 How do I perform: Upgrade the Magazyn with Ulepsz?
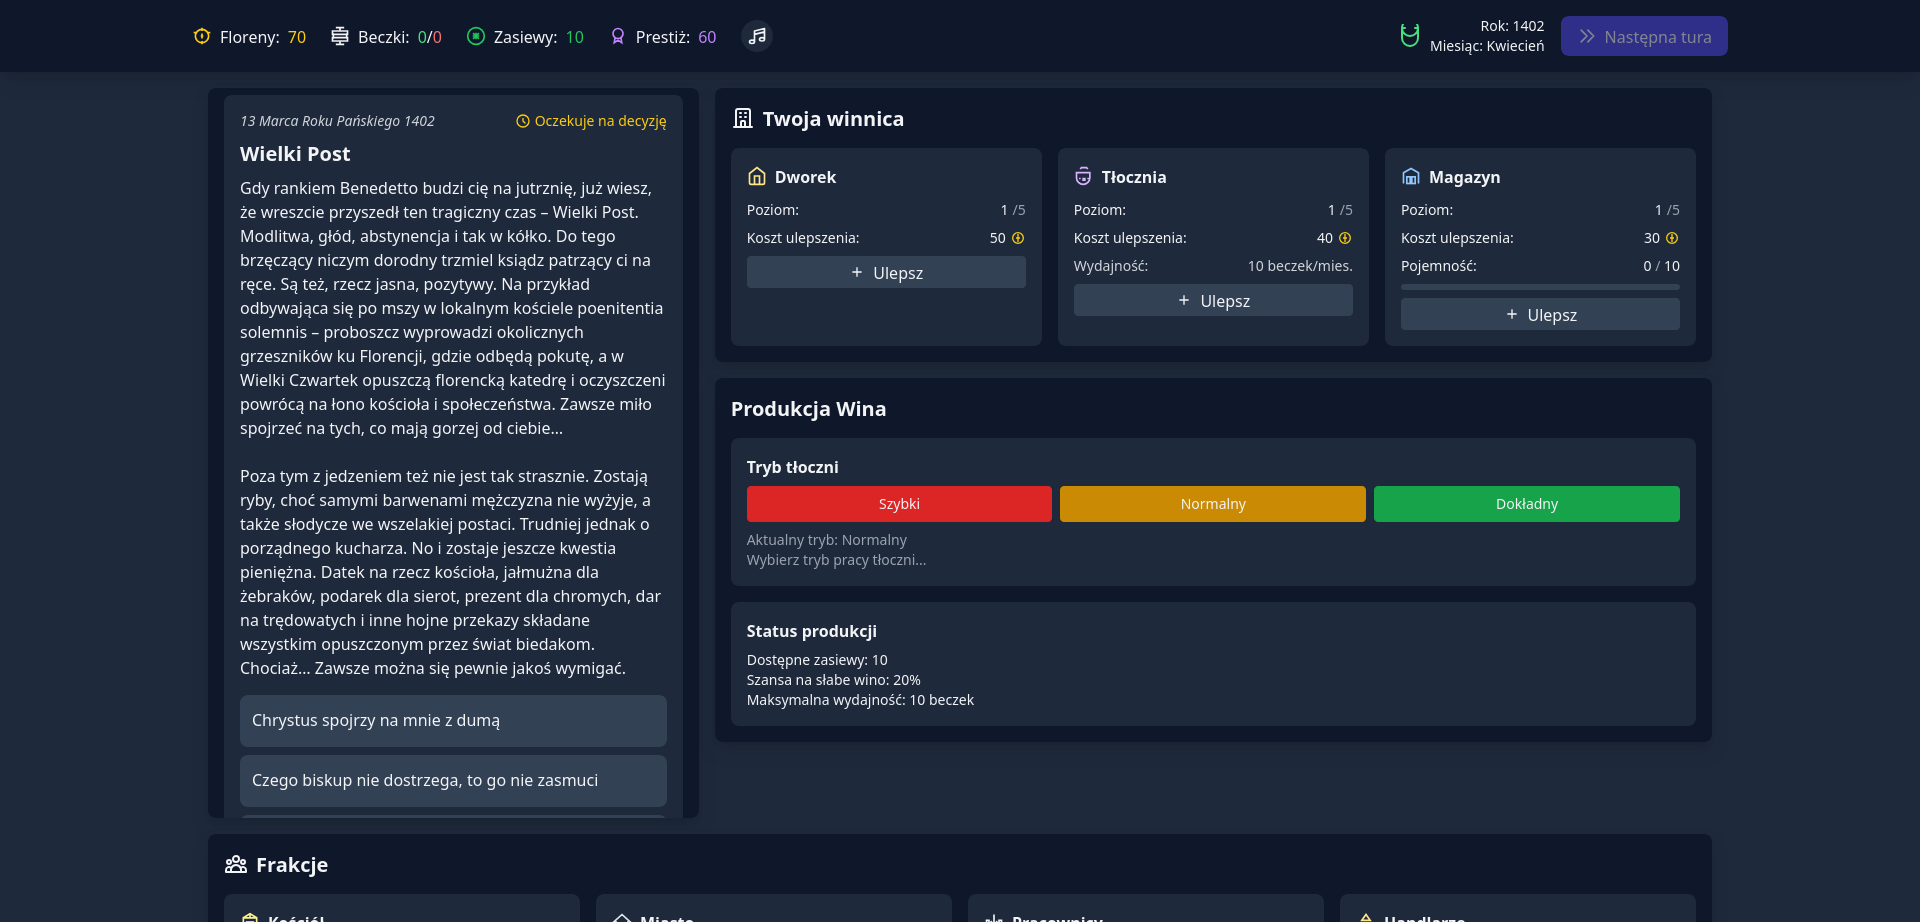coord(1540,314)
